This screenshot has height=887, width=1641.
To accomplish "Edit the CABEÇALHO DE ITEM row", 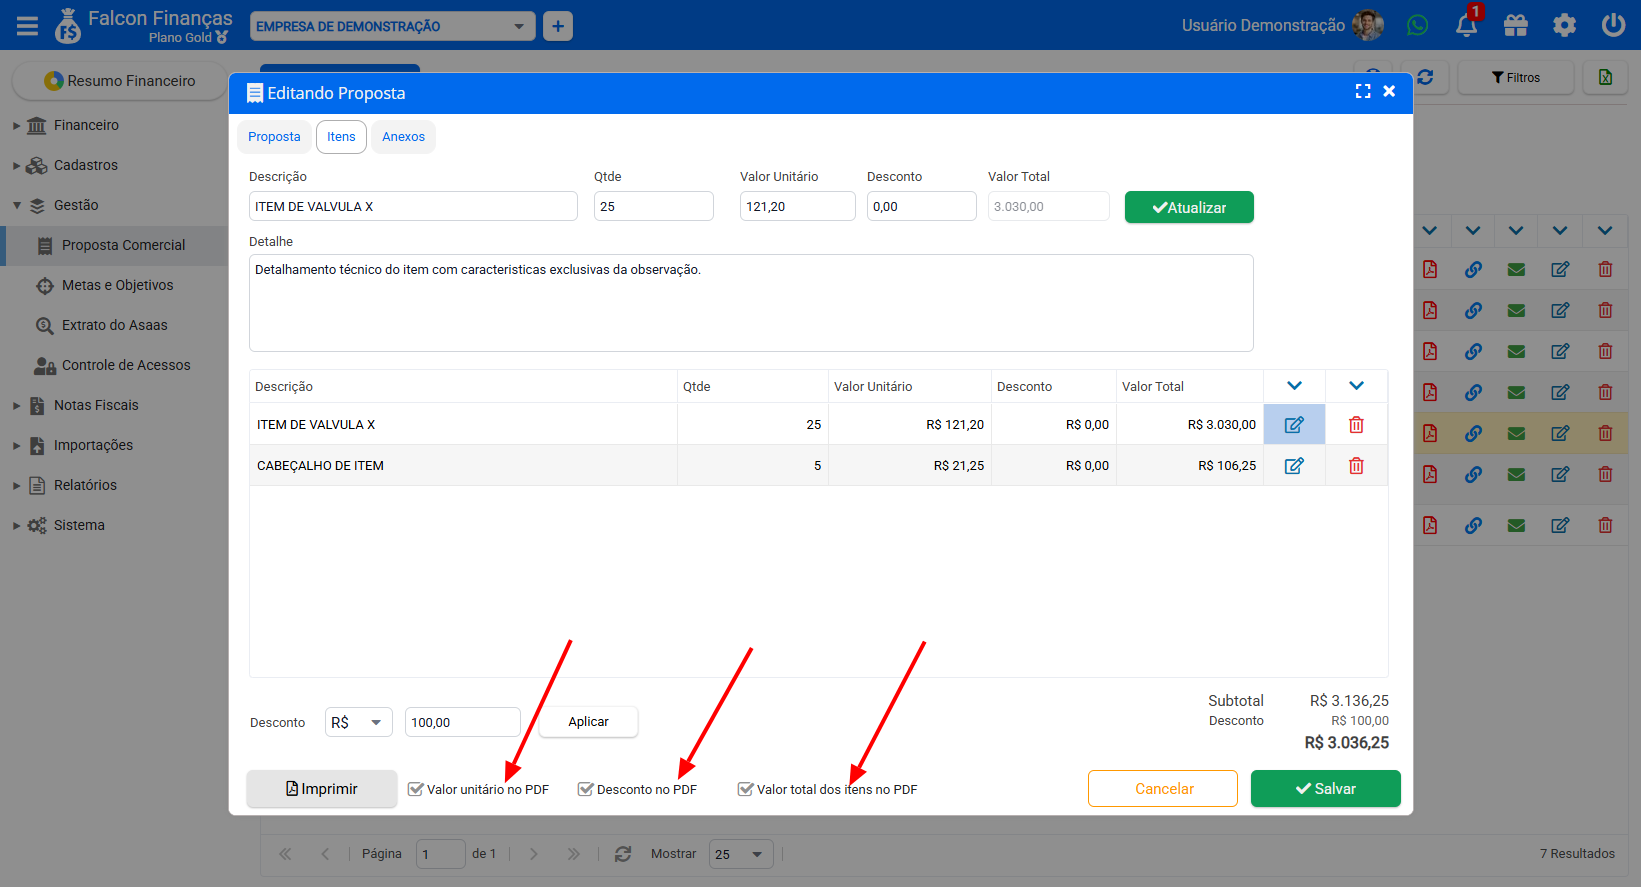I will point(1294,465).
